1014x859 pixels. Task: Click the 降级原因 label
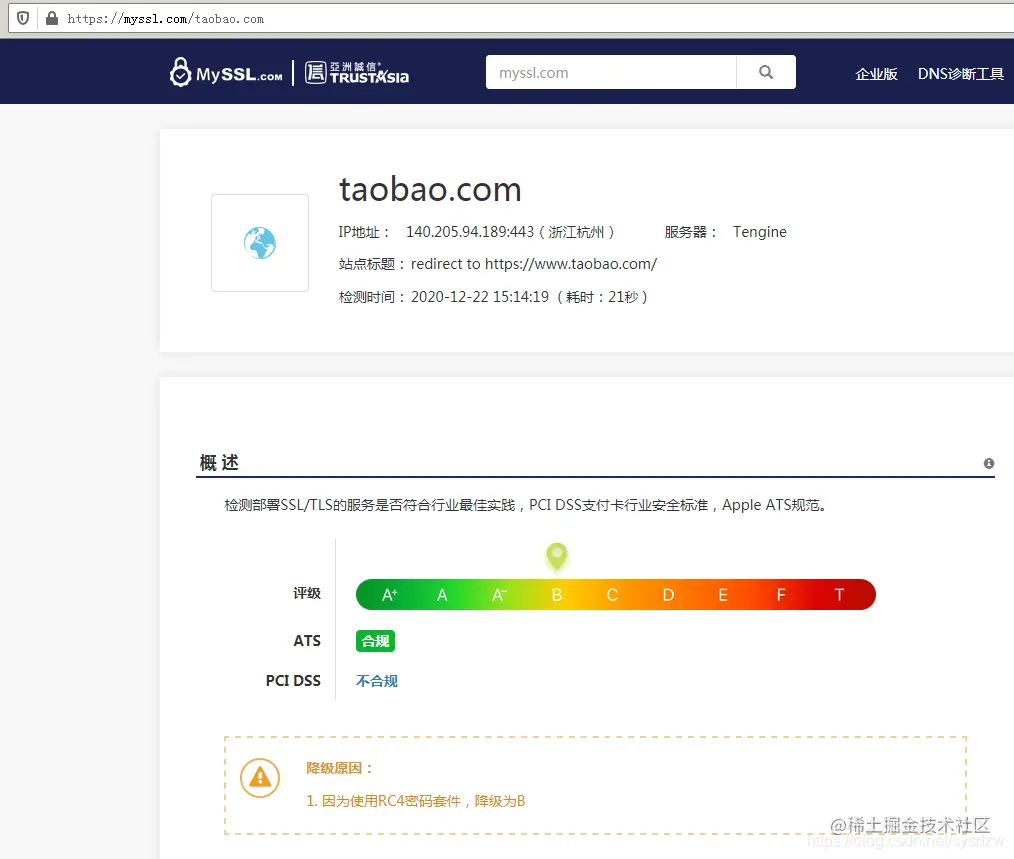pos(340,768)
